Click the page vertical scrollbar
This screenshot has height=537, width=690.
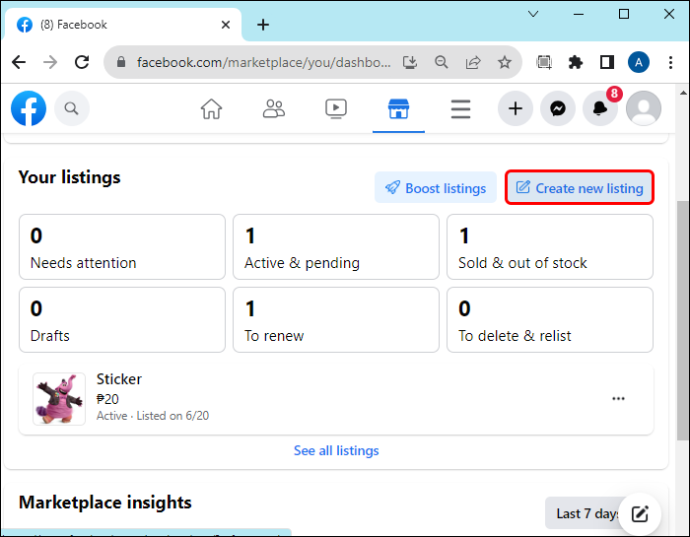tap(683, 320)
